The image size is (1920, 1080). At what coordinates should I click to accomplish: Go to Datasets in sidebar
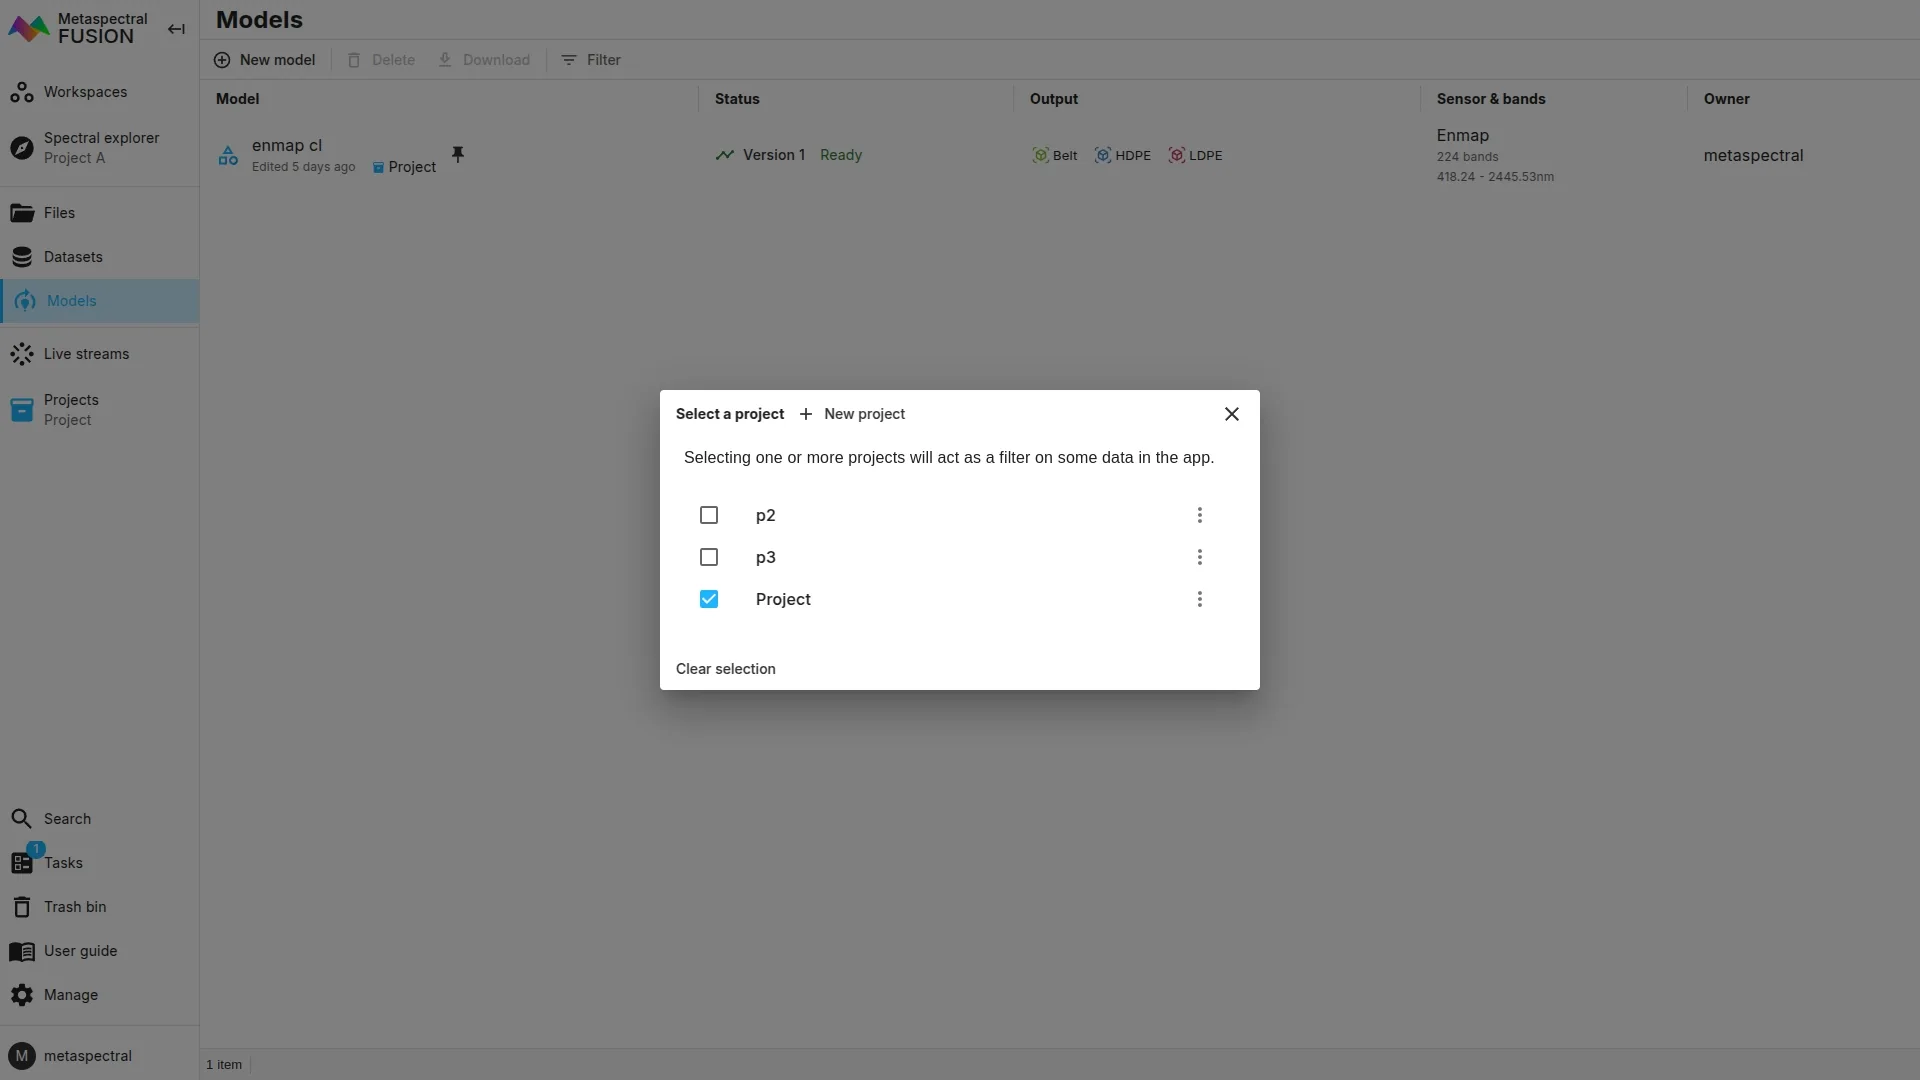coord(72,257)
